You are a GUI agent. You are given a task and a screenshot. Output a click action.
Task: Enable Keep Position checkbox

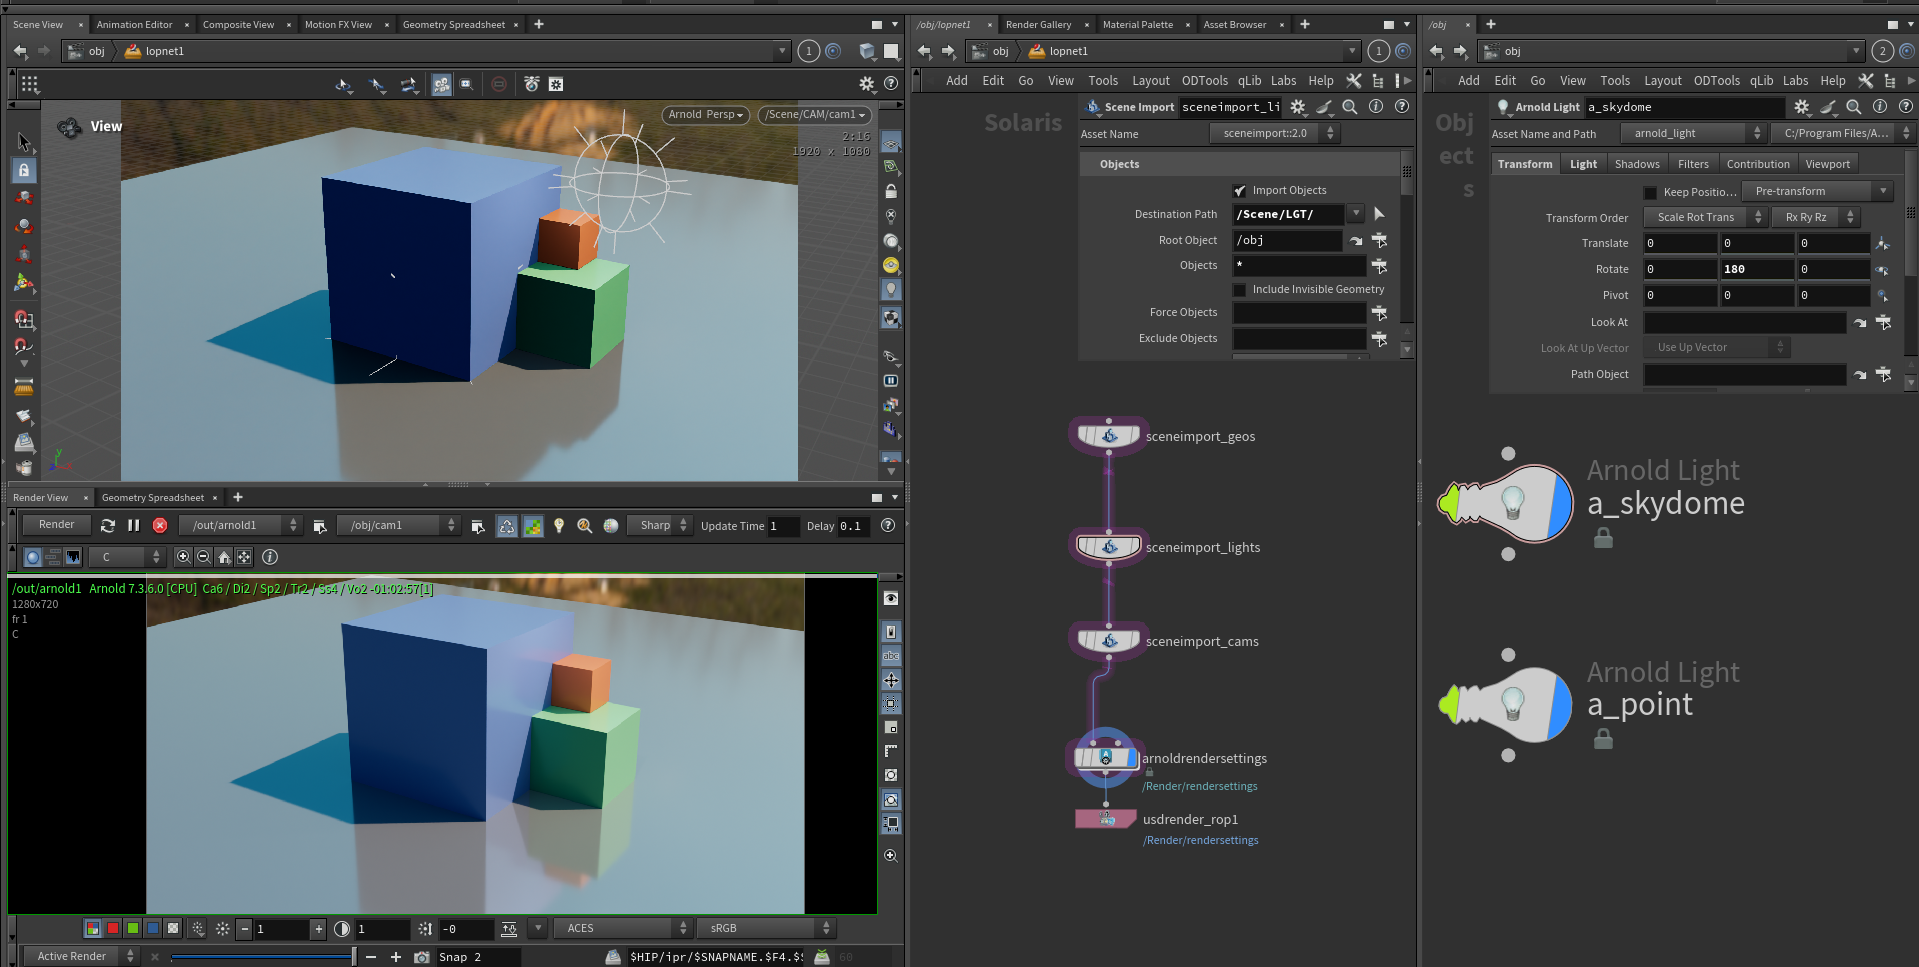click(1650, 192)
